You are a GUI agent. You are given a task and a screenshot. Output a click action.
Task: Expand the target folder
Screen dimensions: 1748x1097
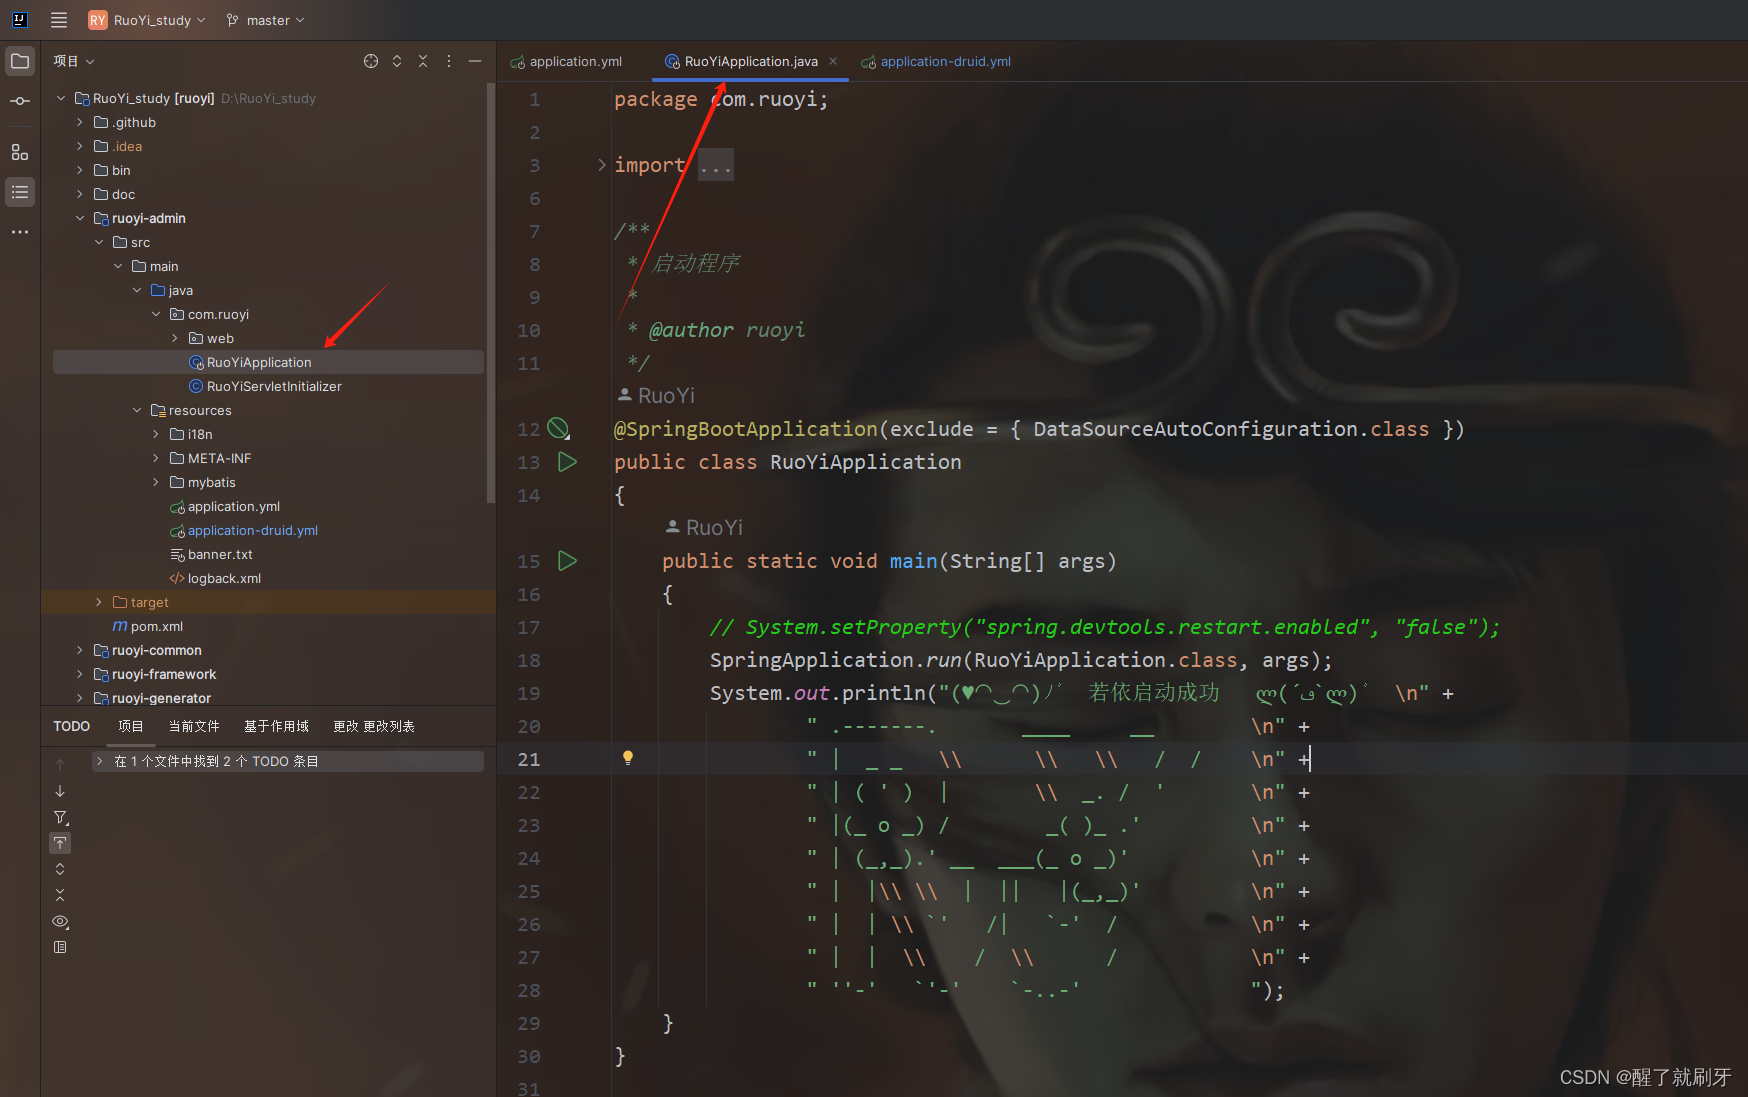coord(99,602)
